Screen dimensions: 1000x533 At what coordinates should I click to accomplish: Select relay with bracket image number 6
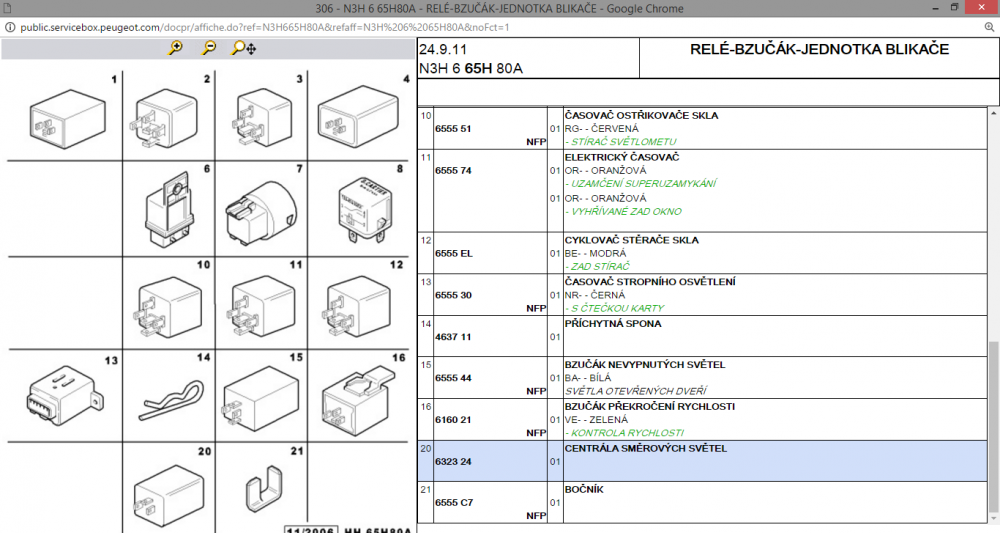[x=169, y=209]
